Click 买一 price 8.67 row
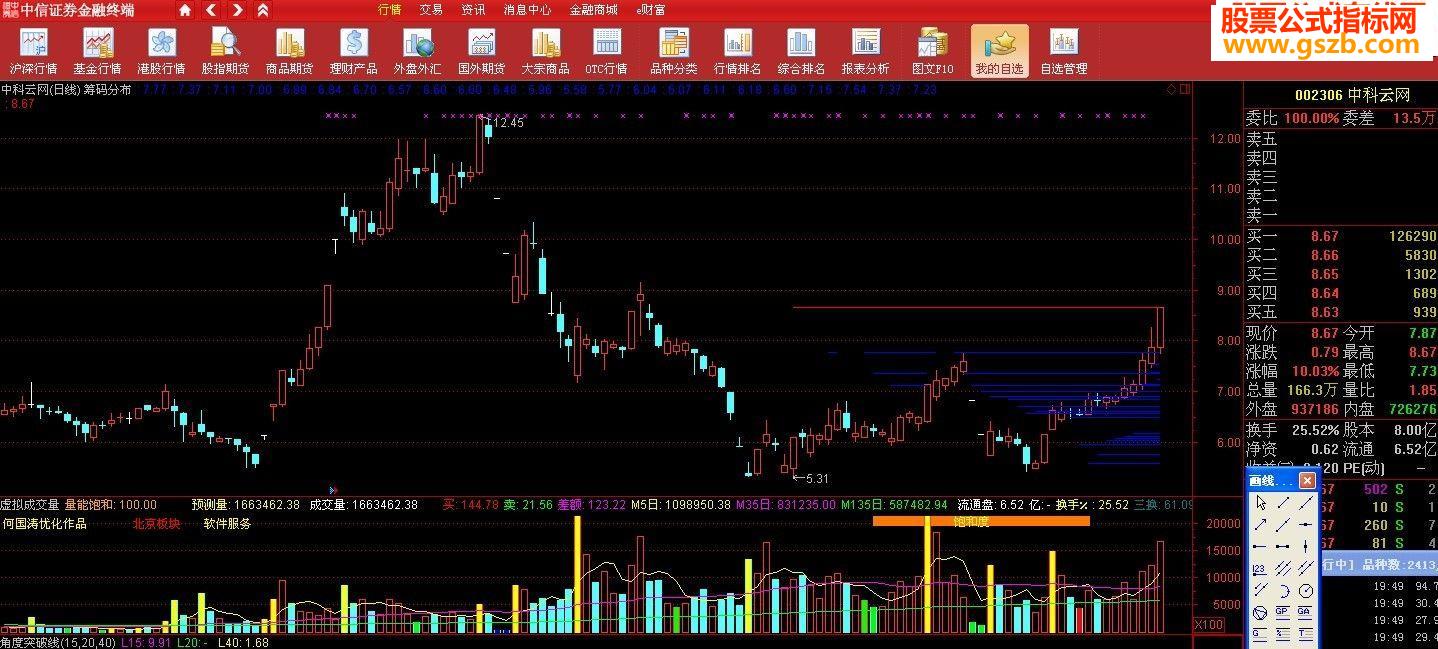 [1341, 237]
